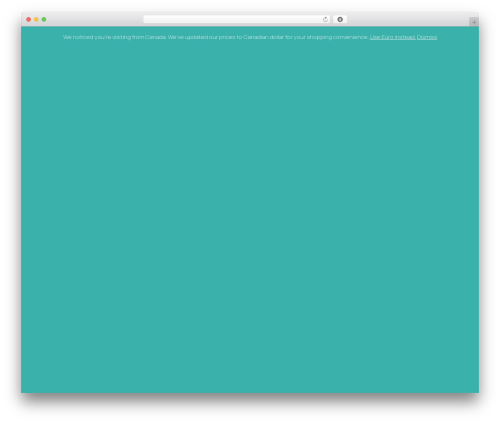Close the window with red button
The image size is (500, 423).
29,19
